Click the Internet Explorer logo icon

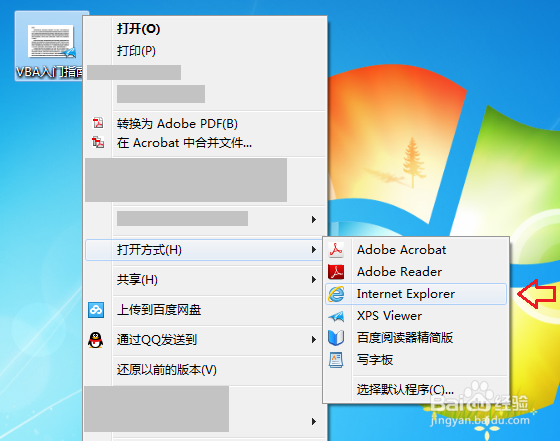(336, 294)
